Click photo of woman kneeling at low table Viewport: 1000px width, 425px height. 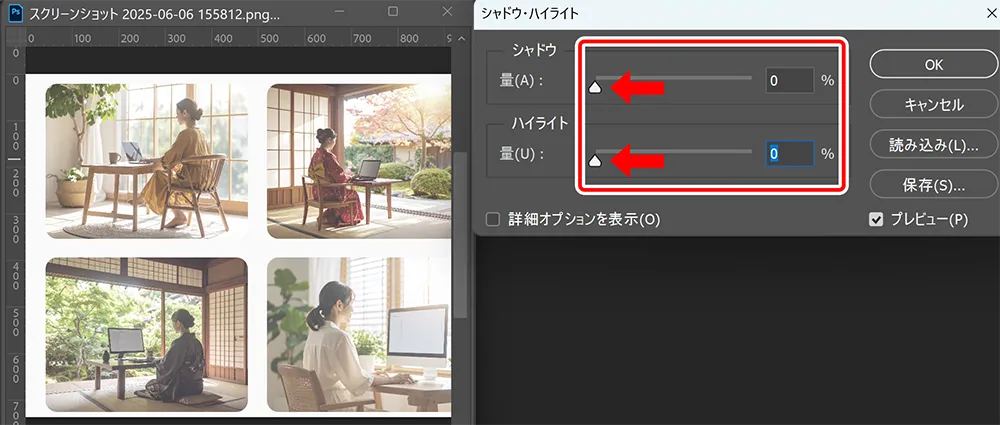[x=147, y=334]
